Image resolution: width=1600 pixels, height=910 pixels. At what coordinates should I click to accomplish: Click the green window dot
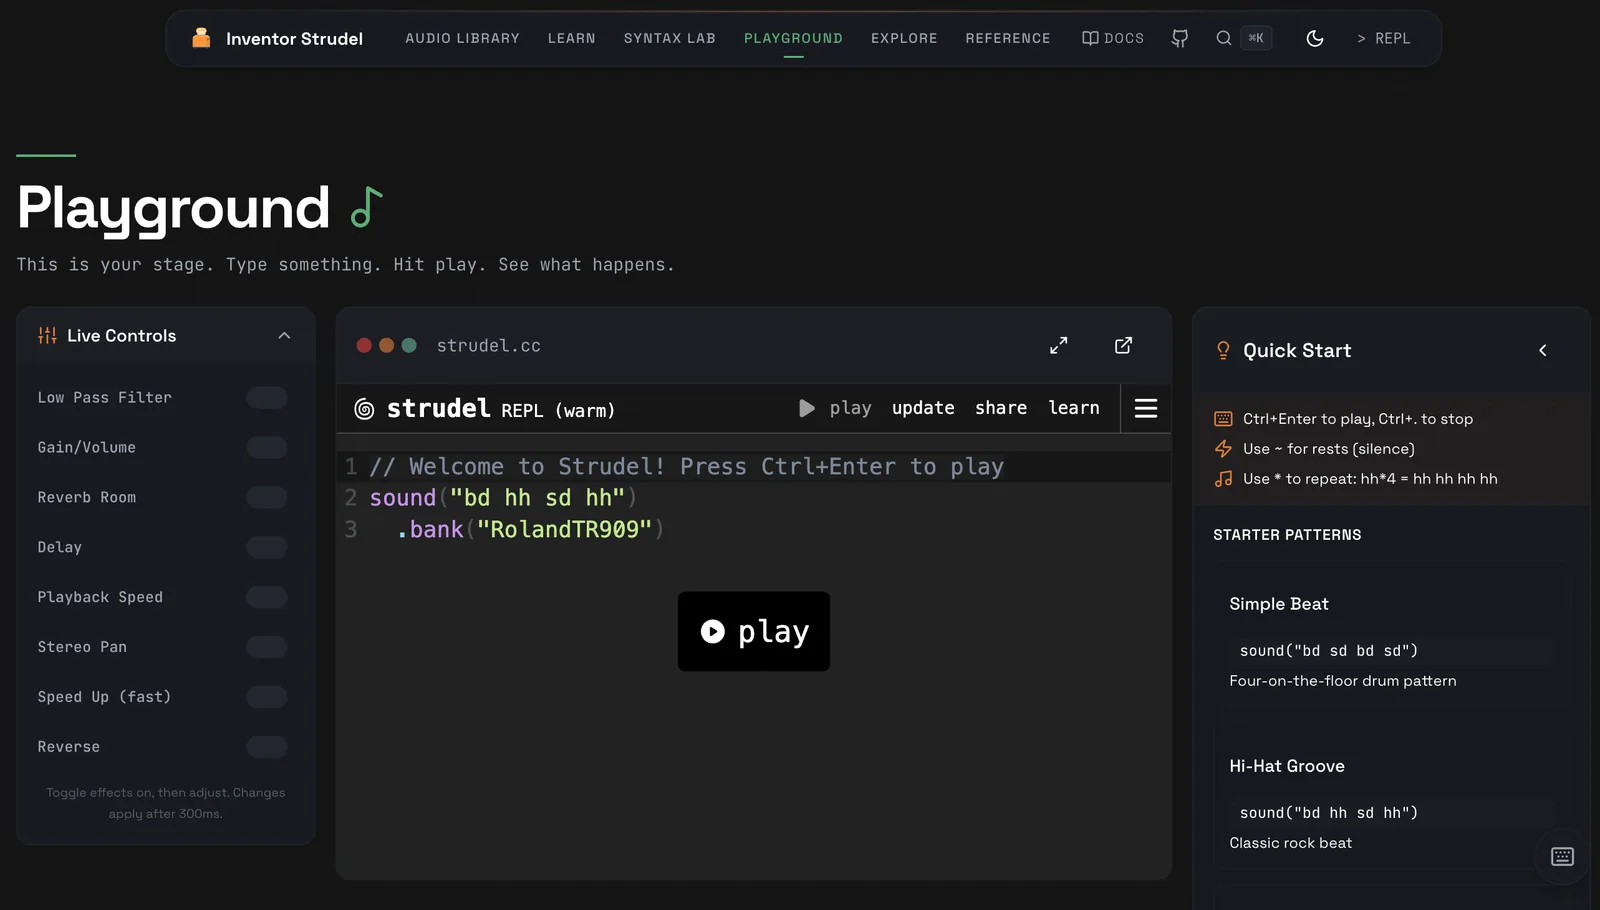click(409, 345)
